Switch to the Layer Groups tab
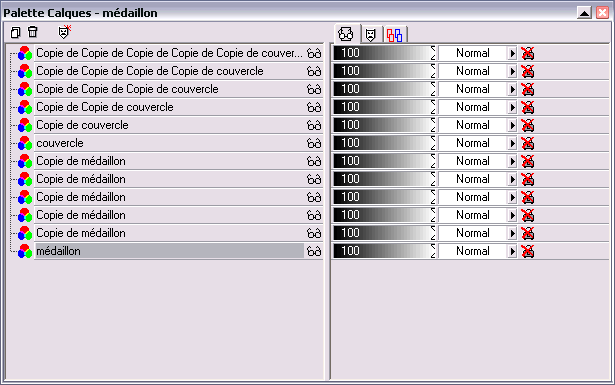The height and width of the screenshot is (385, 615). [395, 35]
